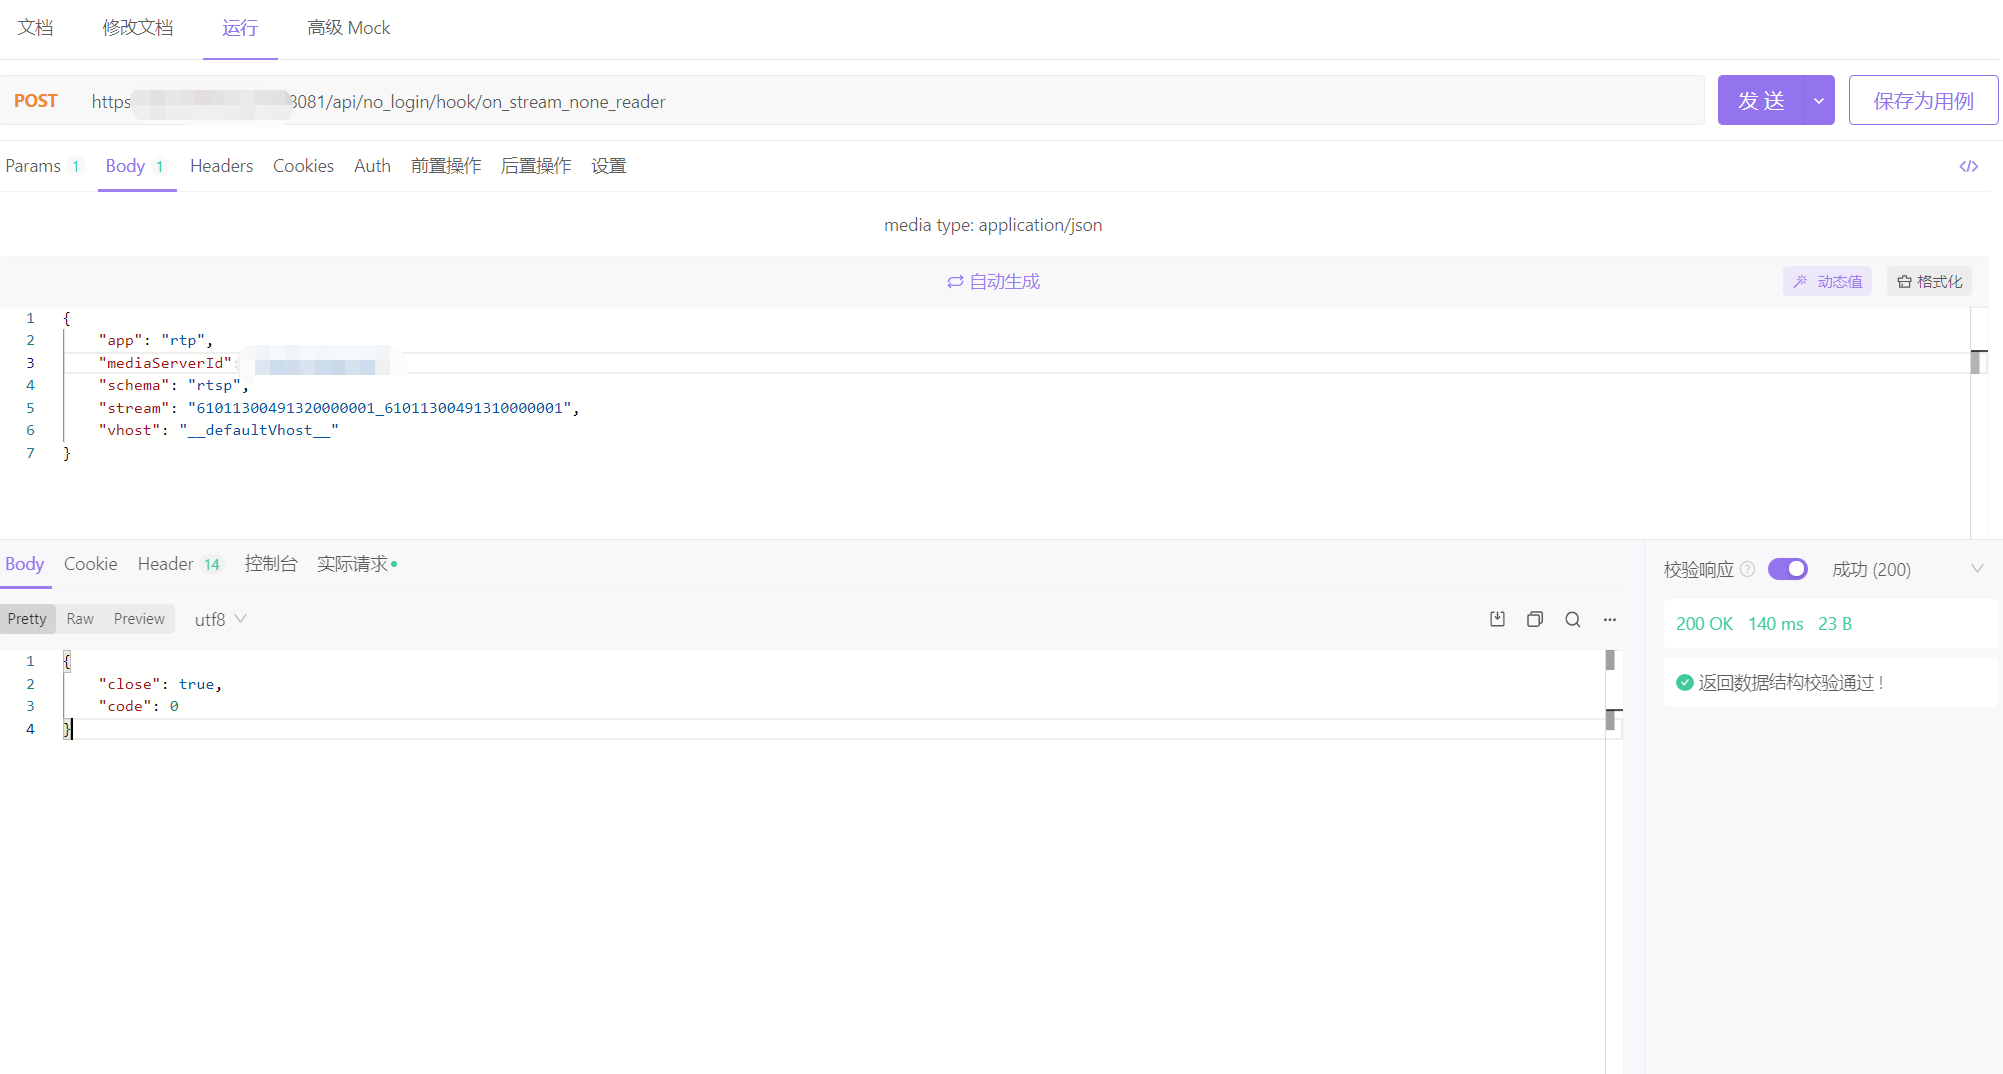The height and width of the screenshot is (1074, 2003).
Task: Open the send button dropdown arrow
Action: click(x=1819, y=100)
